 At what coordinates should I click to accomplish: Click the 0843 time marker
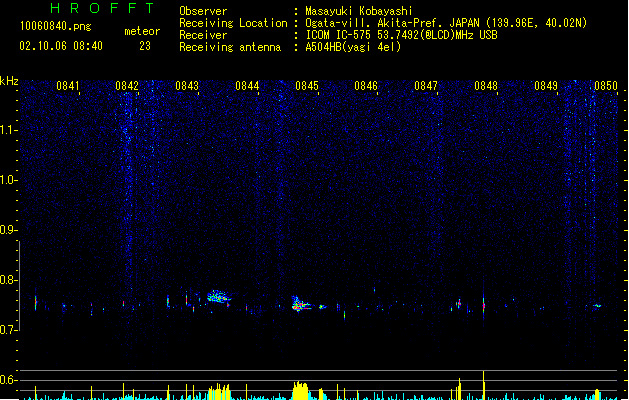pyautogui.click(x=187, y=86)
